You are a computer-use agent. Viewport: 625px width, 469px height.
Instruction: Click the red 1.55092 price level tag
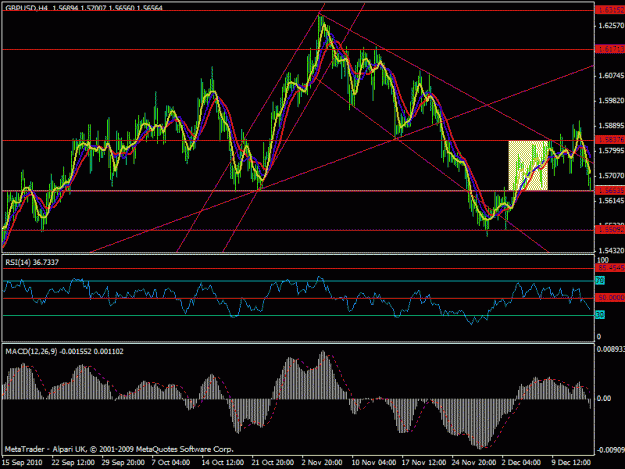(x=609, y=230)
